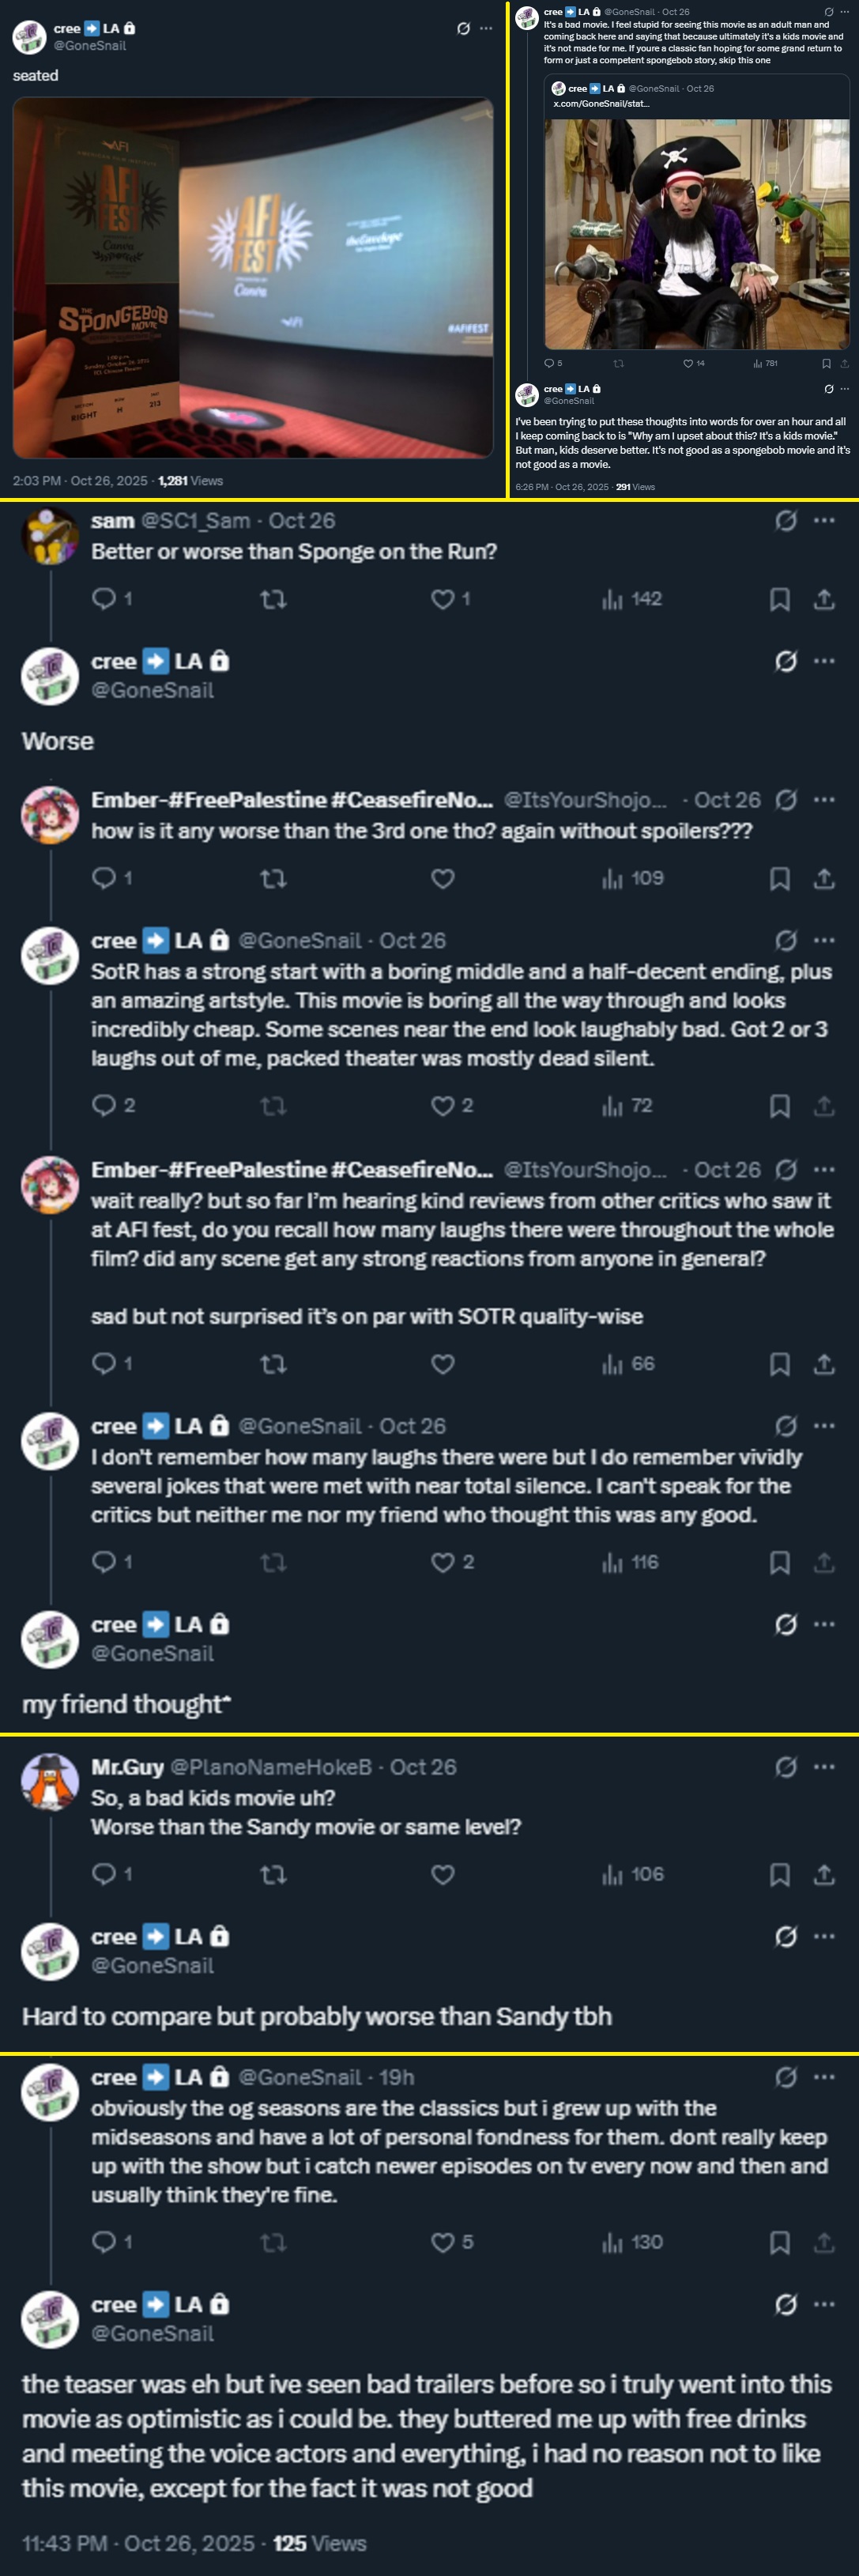Viewport: 859px width, 2576px height.
Task: Open @SC1_Sam profile handle
Action: [x=195, y=521]
